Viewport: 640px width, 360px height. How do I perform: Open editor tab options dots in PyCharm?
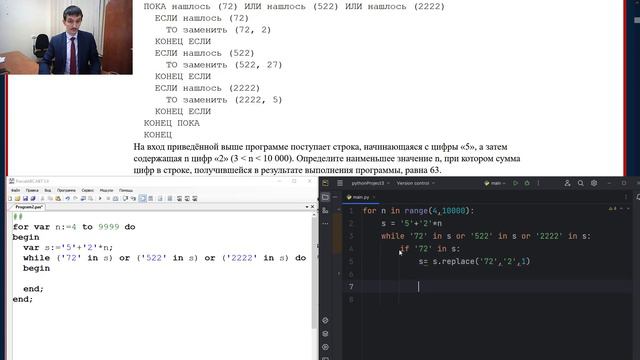[x=626, y=197]
